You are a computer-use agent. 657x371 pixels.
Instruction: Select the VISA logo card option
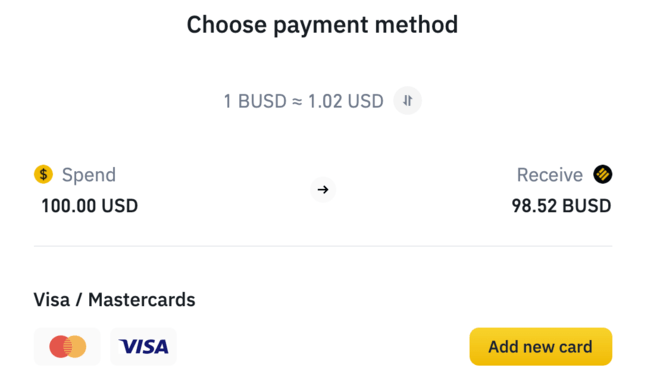(x=143, y=347)
